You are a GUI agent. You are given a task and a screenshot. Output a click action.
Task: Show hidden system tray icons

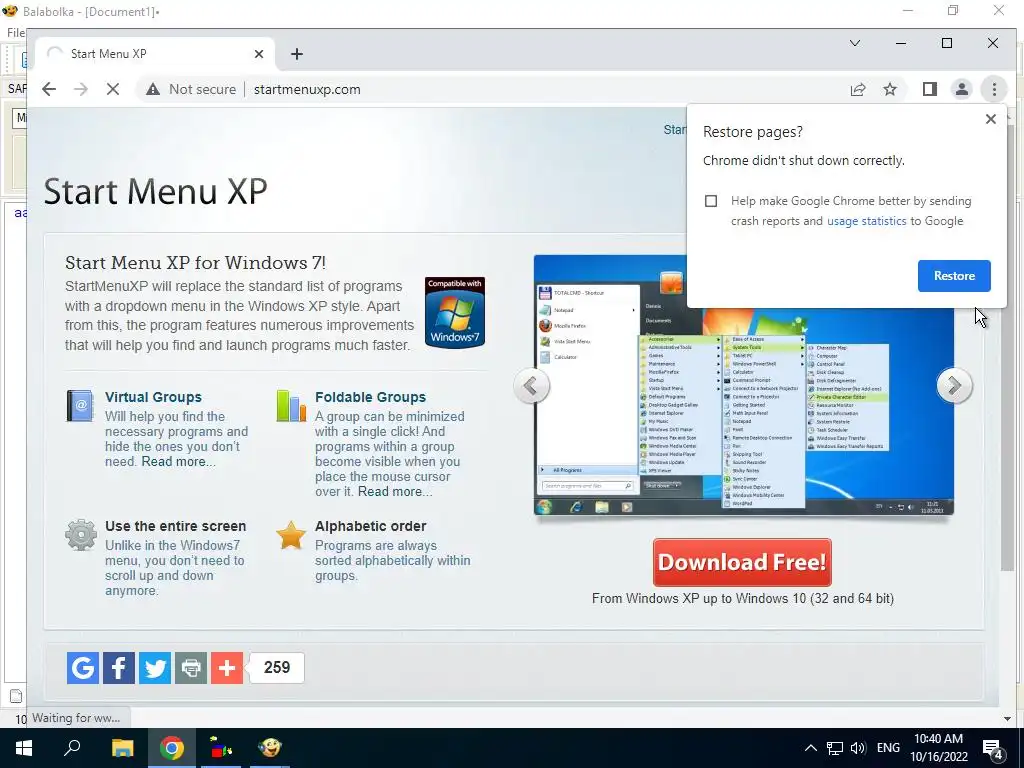810,748
